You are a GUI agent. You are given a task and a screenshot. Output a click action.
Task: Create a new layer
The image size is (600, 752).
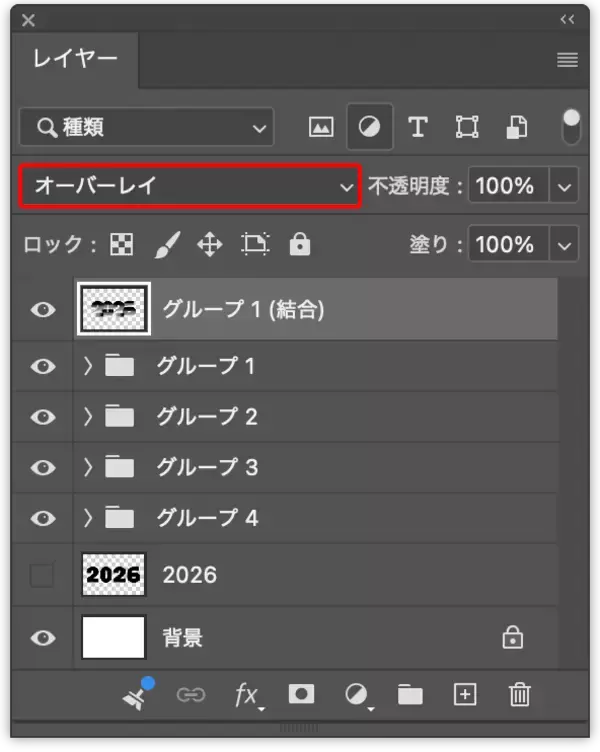(465, 694)
